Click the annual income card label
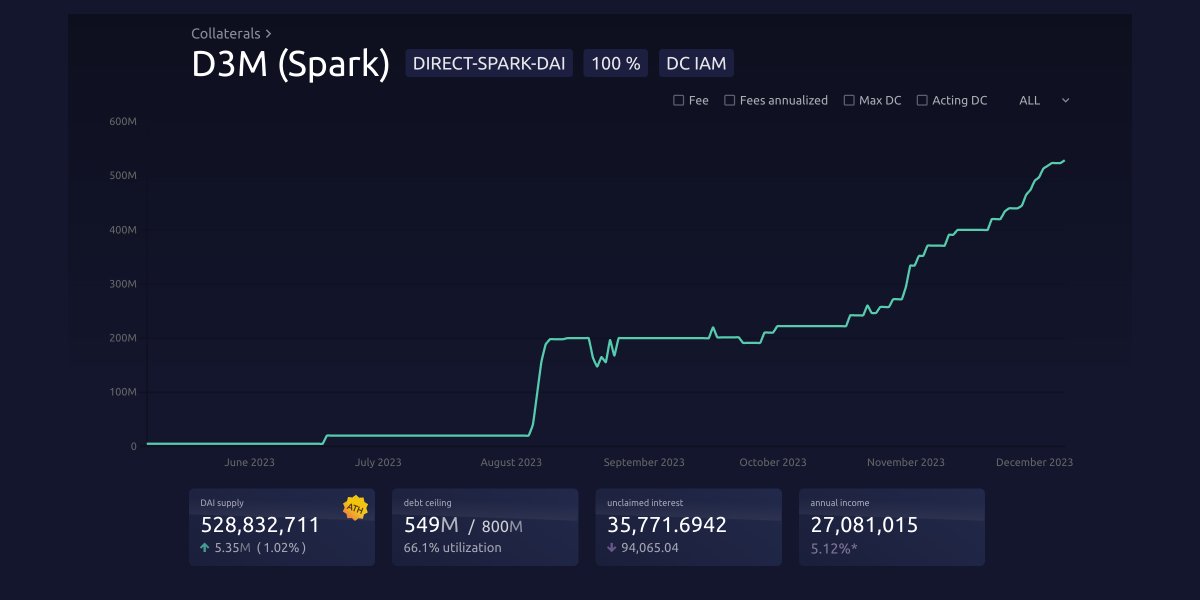Viewport: 1200px width, 600px height. point(839,503)
